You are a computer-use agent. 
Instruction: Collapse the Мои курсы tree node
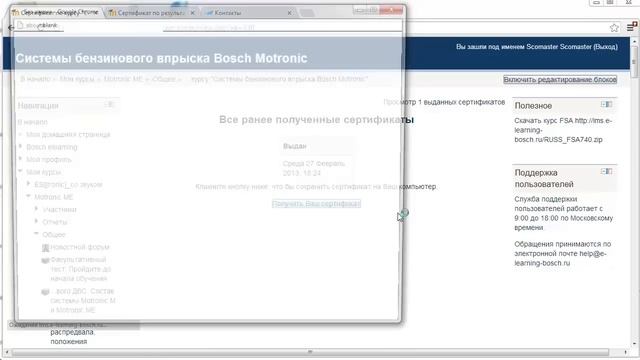pos(20,171)
